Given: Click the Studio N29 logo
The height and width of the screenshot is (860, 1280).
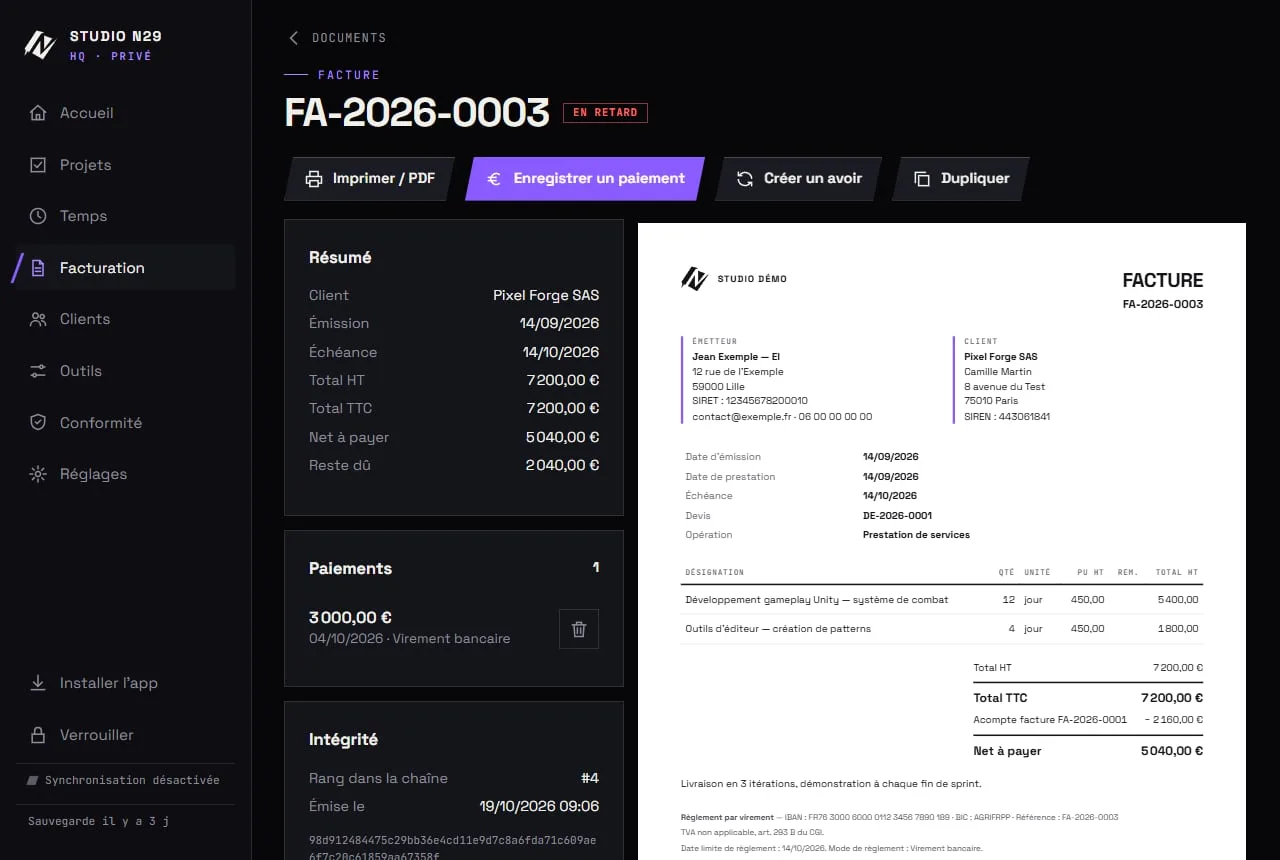Looking at the screenshot, I should (x=39, y=45).
